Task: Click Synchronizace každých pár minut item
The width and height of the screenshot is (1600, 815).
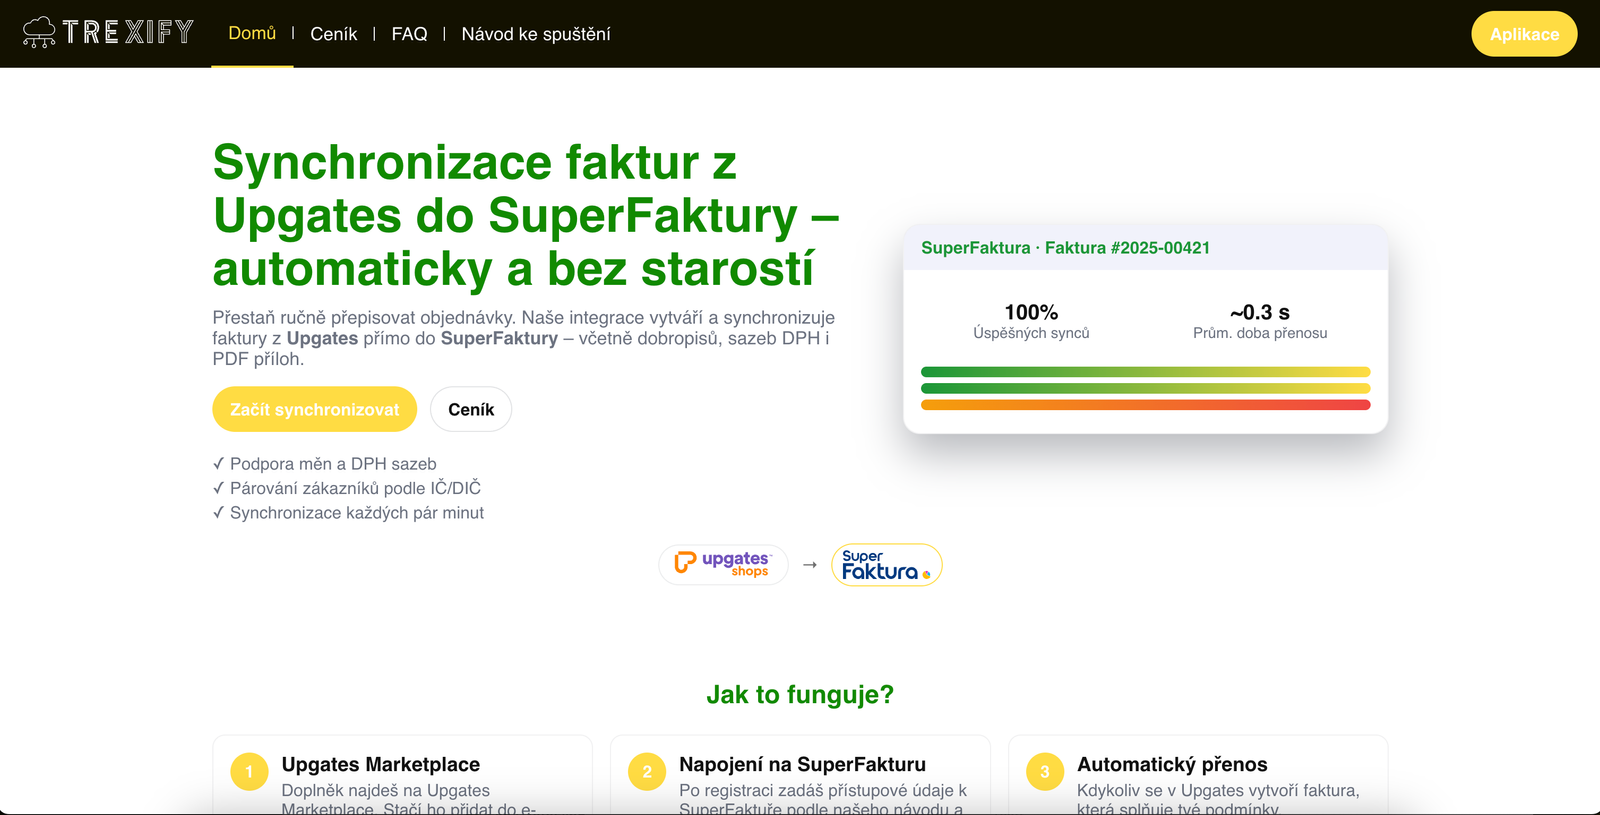Action: click(x=348, y=513)
